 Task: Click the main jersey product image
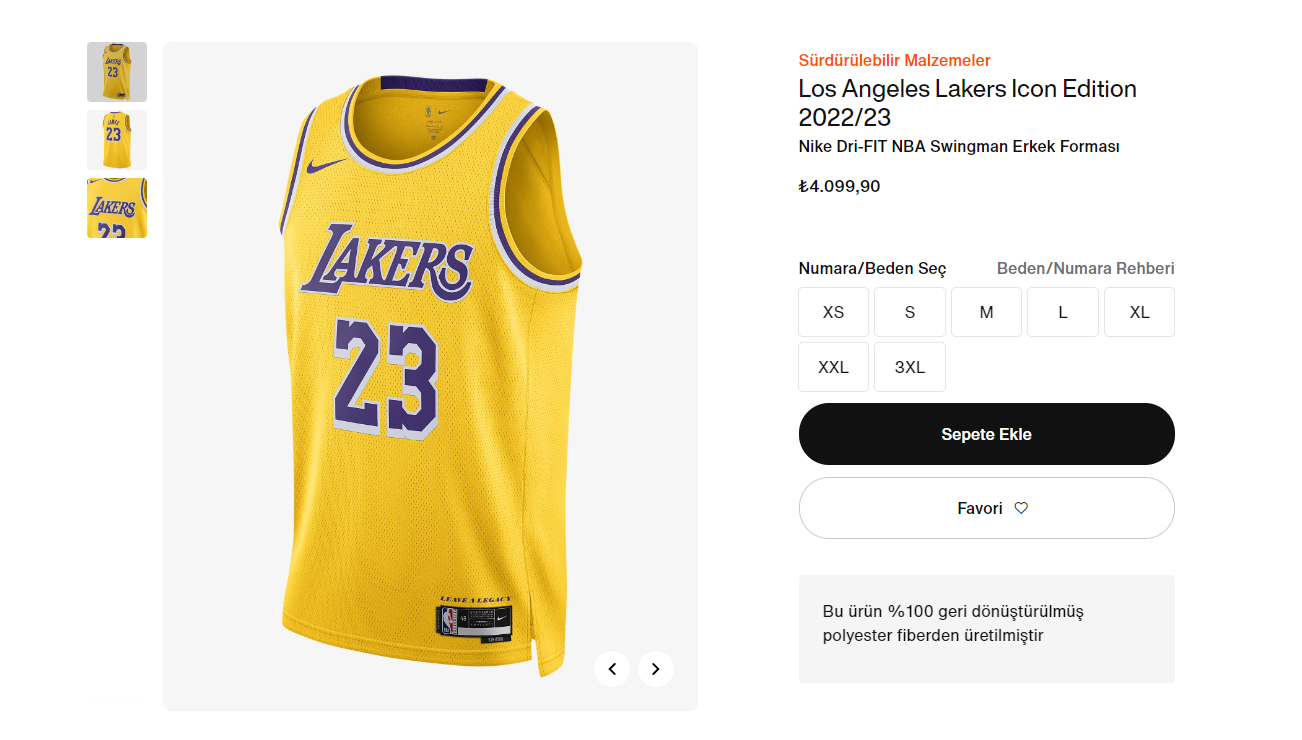point(430,376)
